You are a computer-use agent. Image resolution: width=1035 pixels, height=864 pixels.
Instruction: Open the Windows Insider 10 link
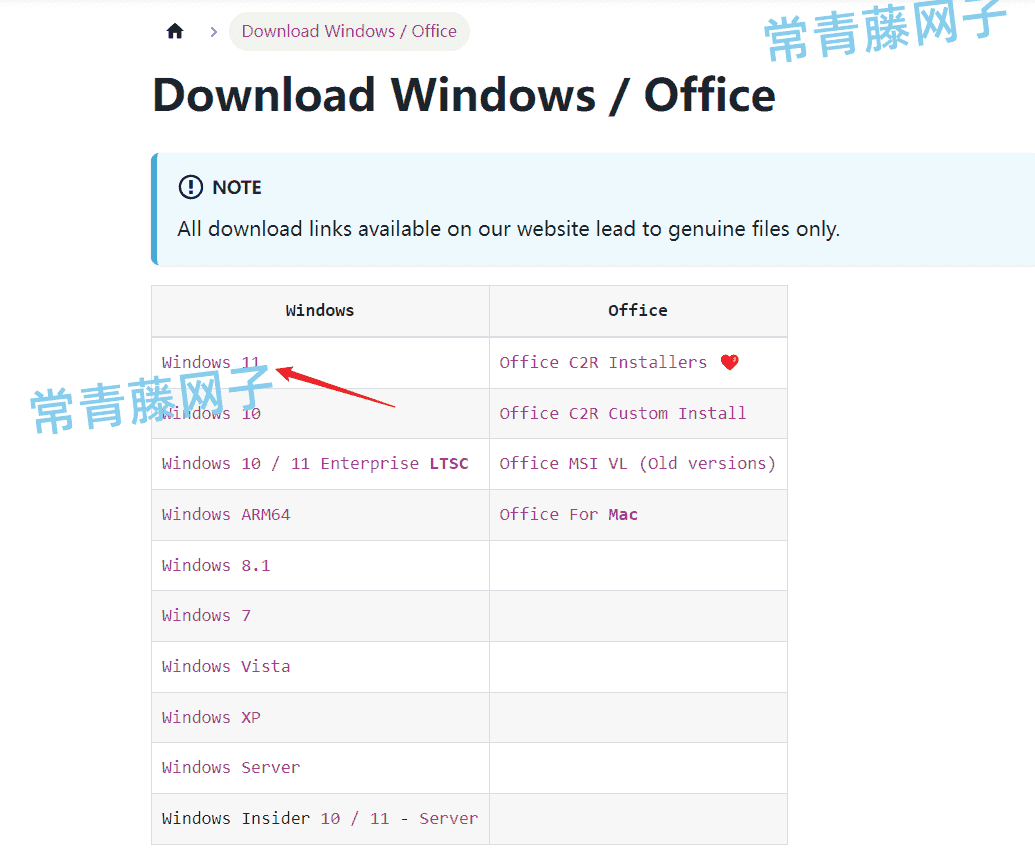(x=330, y=818)
